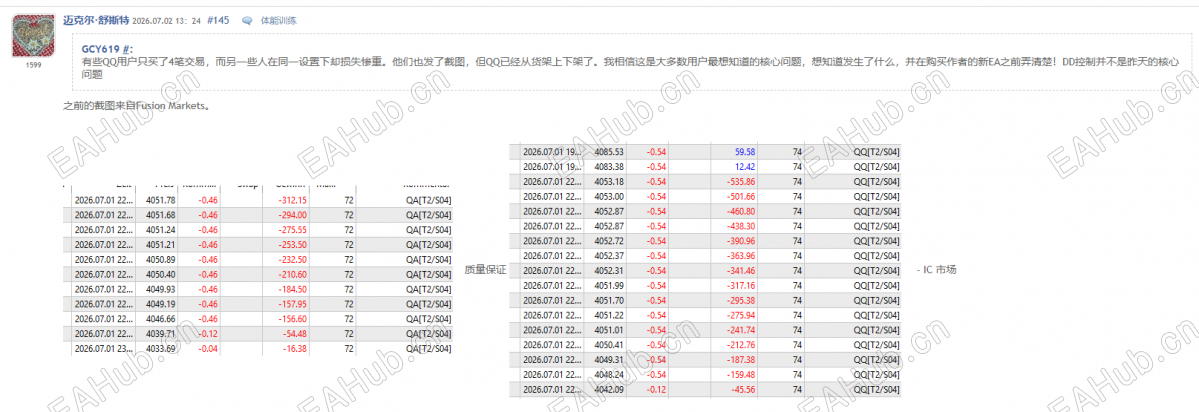Select loss value -501.66

[739, 196]
